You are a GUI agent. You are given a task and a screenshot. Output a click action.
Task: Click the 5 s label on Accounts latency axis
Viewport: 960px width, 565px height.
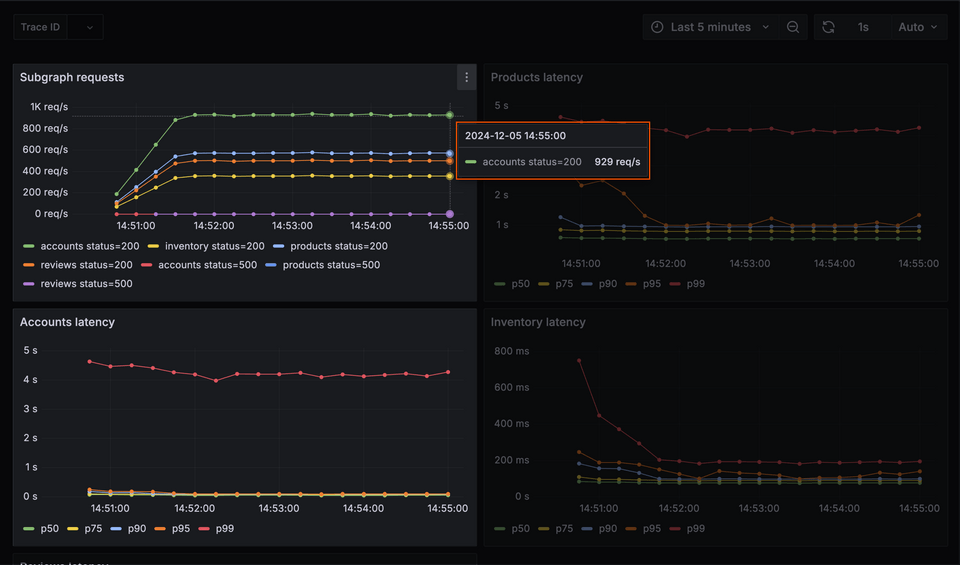(31, 350)
